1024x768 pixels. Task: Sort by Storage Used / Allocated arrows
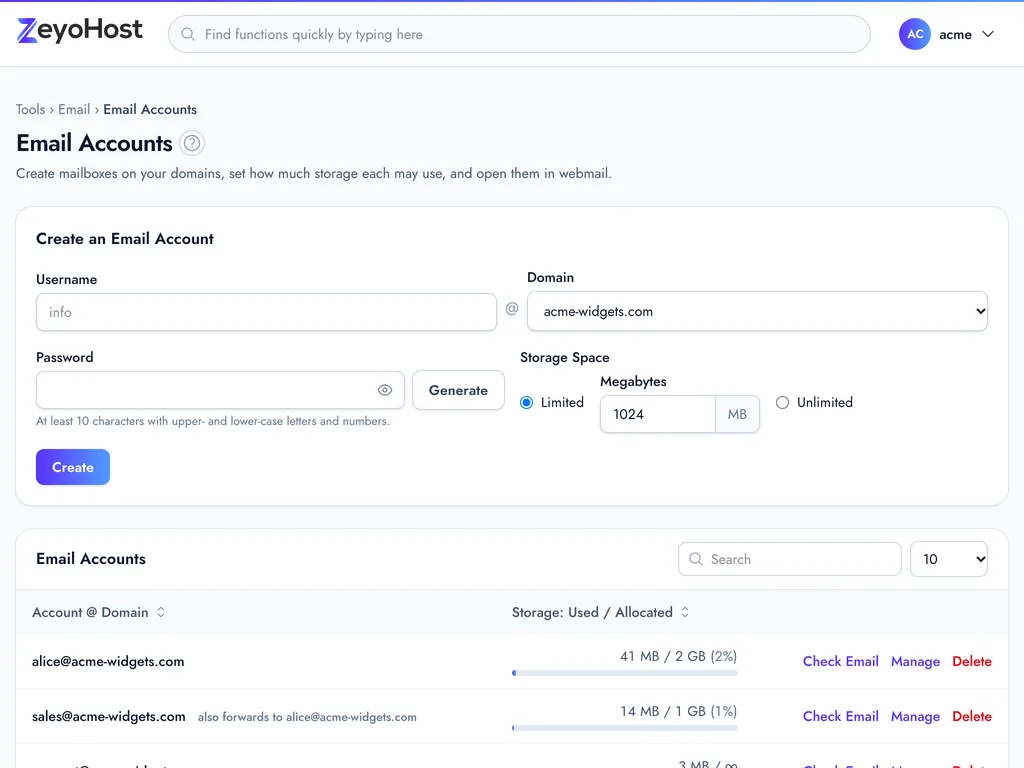[x=684, y=612]
